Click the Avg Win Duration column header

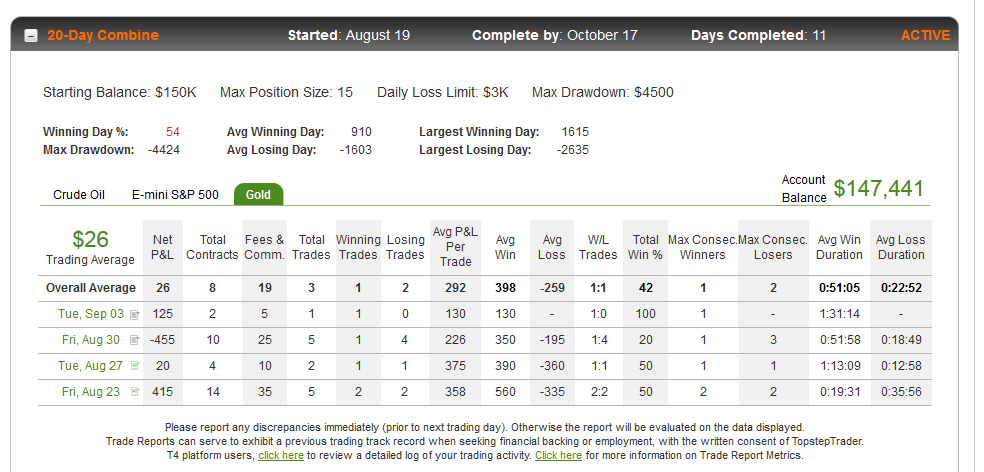(839, 247)
